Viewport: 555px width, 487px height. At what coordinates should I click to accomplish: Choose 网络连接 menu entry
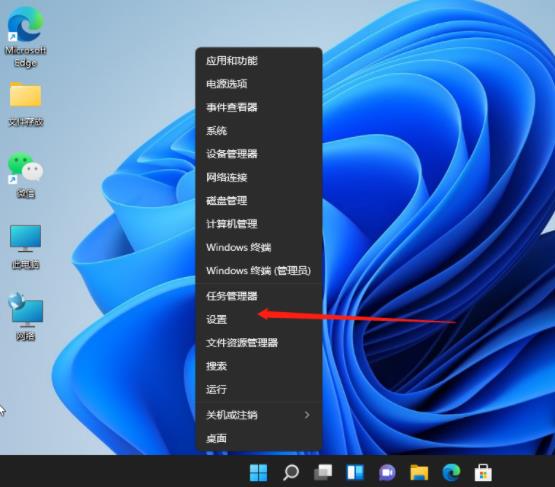259,177
